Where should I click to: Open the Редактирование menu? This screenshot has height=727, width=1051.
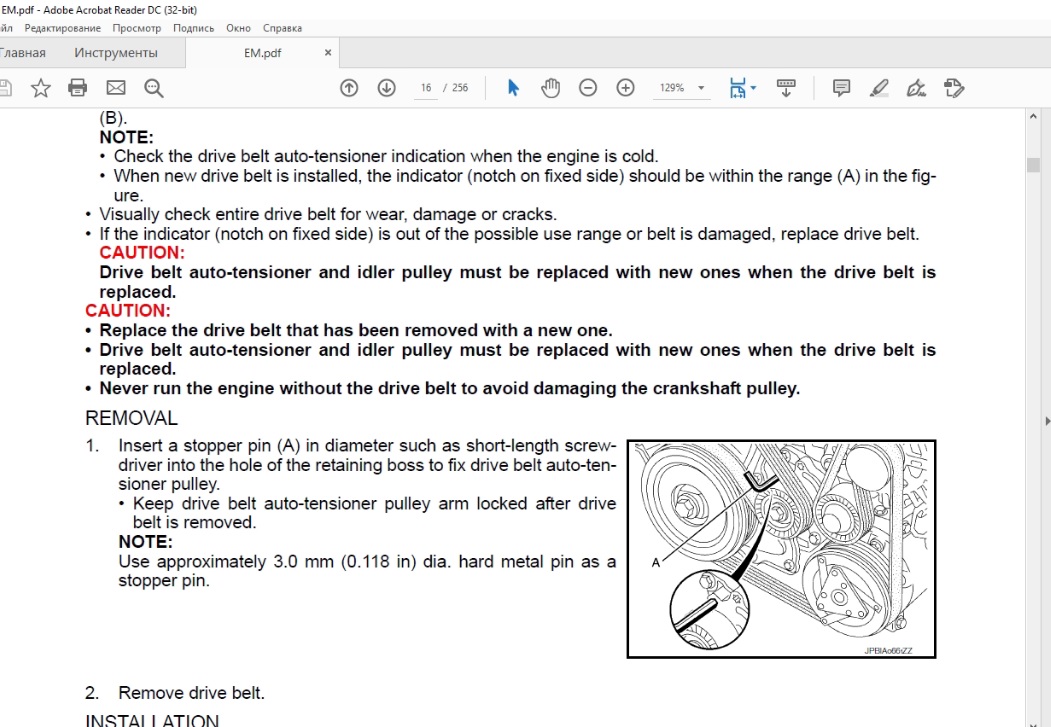pyautogui.click(x=62, y=28)
